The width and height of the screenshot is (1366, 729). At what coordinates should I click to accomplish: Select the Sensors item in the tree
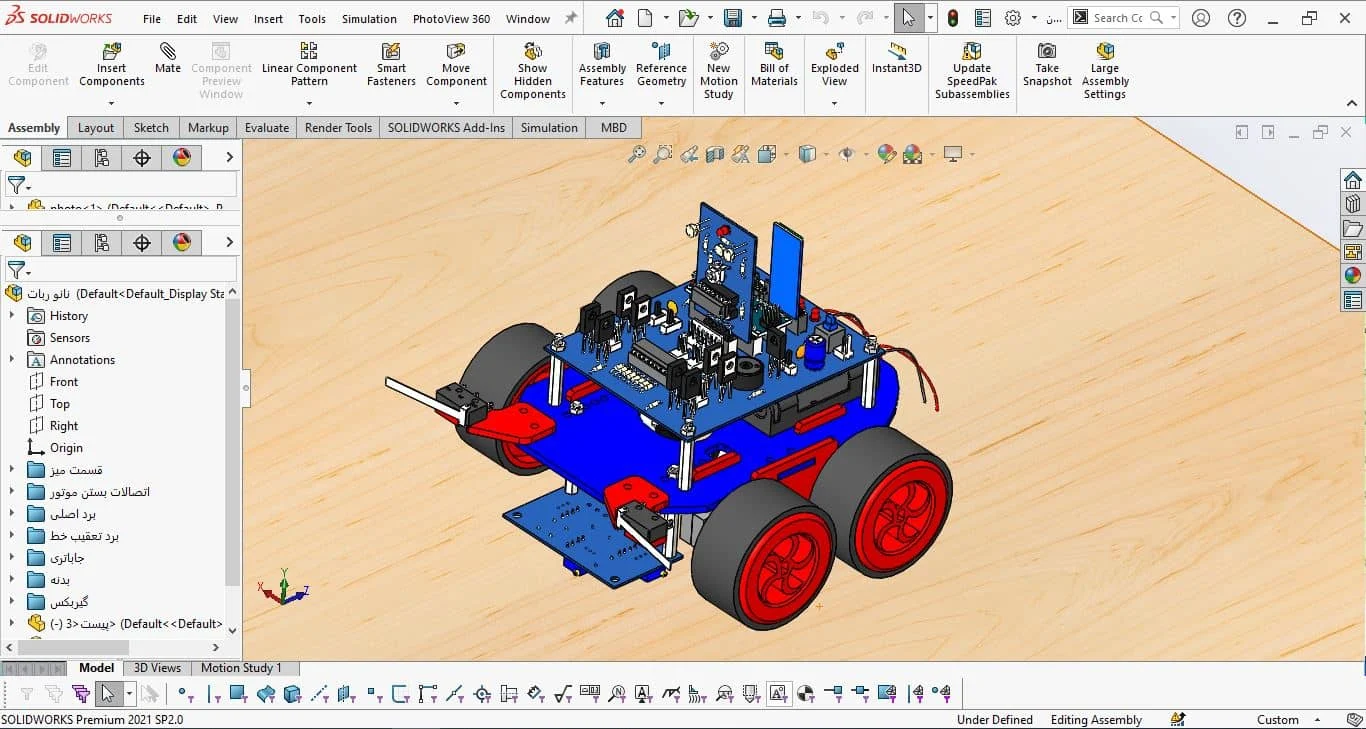coord(70,338)
